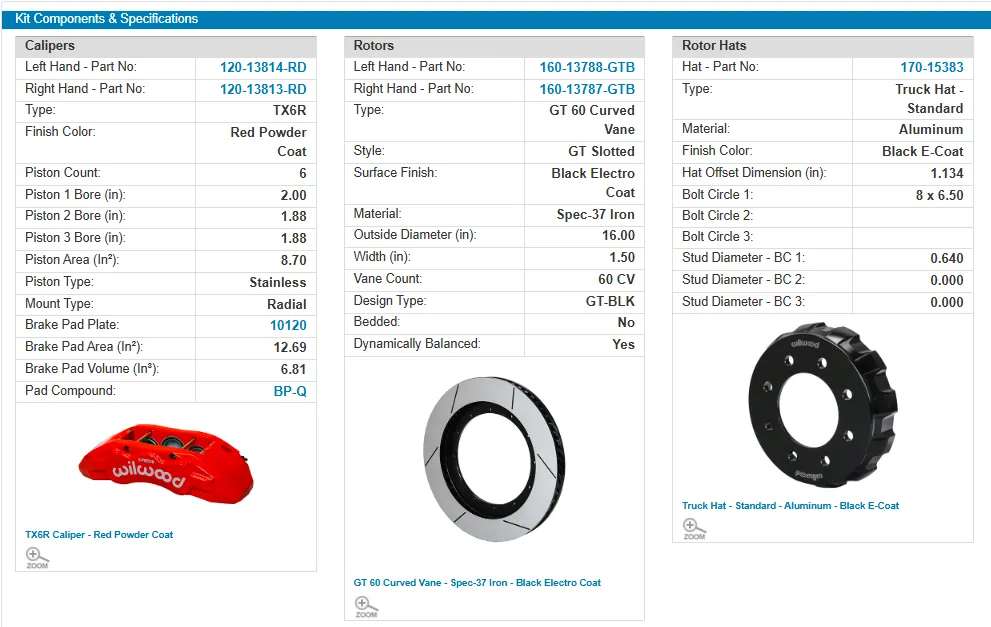Click zoom icon under TX6R caliper image
The image size is (991, 627).
37,558
